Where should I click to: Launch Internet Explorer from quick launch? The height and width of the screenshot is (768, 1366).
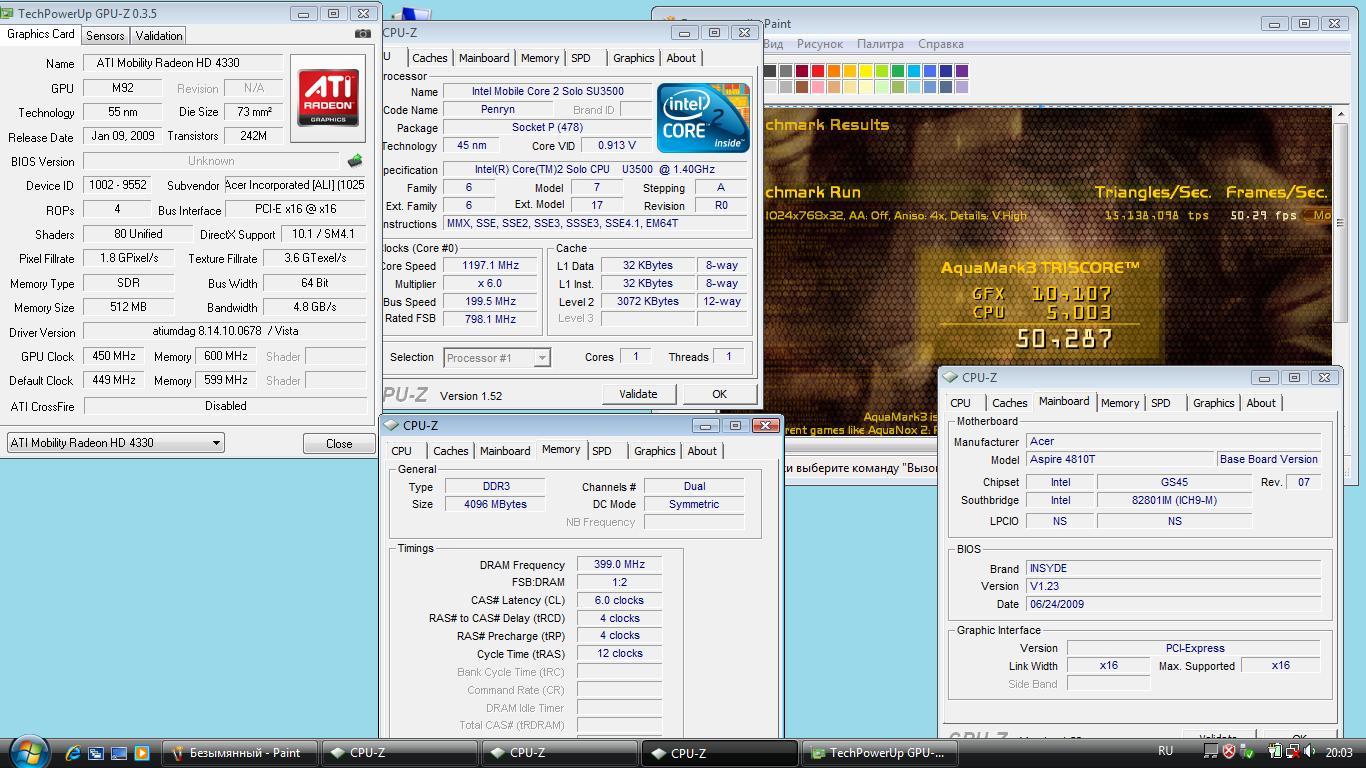pos(74,753)
